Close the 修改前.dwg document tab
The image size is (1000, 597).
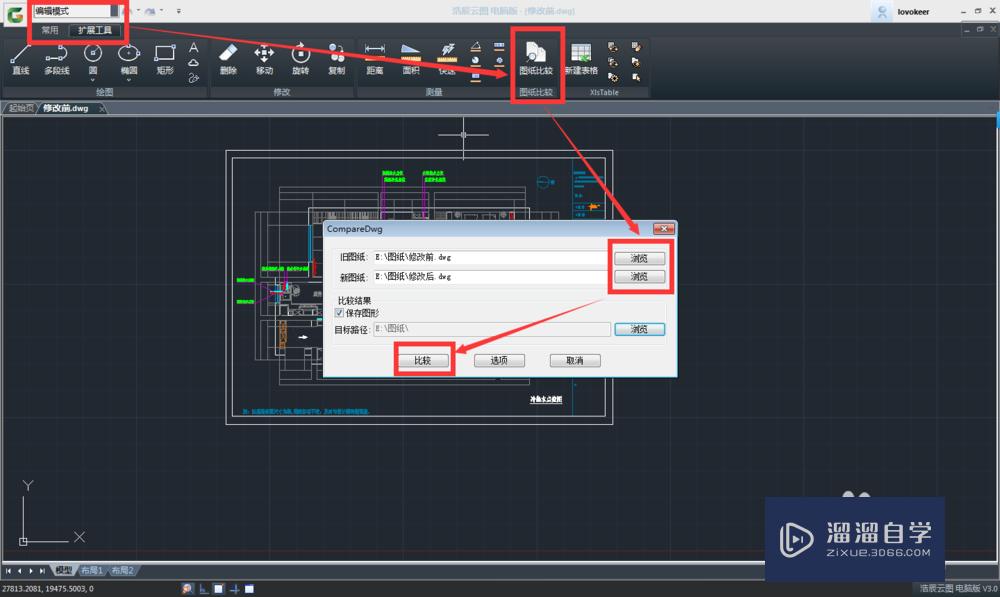pyautogui.click(x=103, y=109)
